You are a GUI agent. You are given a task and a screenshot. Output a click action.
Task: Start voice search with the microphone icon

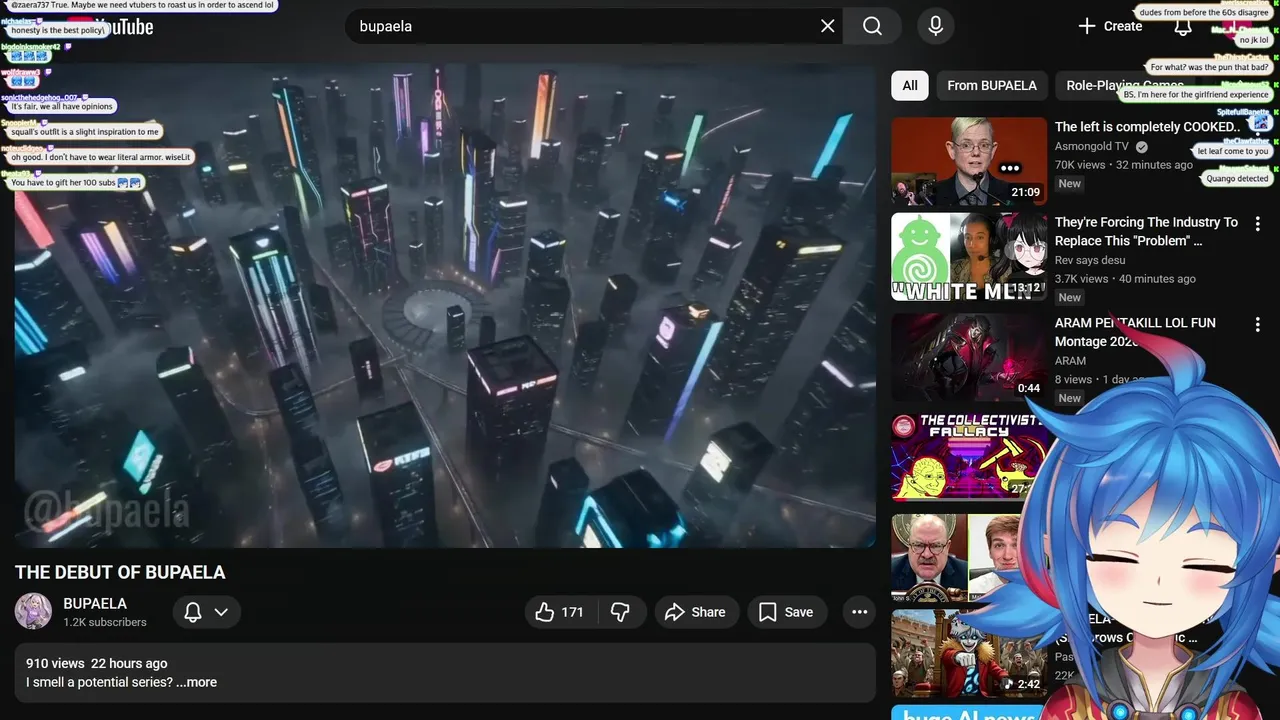[935, 26]
